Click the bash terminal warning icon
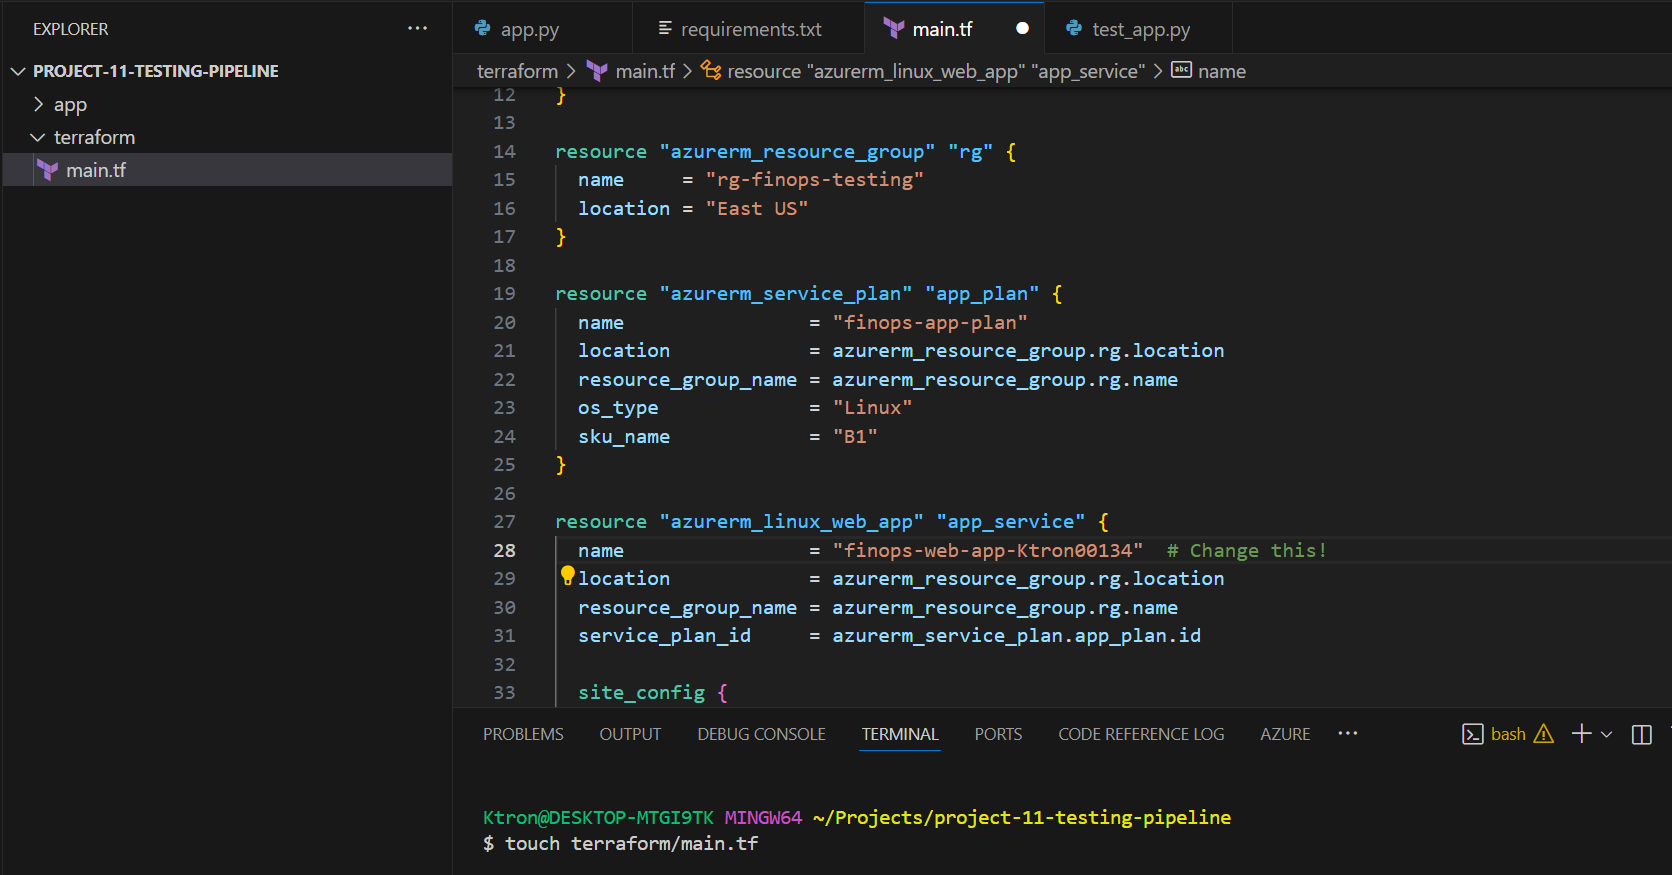Screen dimensions: 1672x875 (1543, 734)
